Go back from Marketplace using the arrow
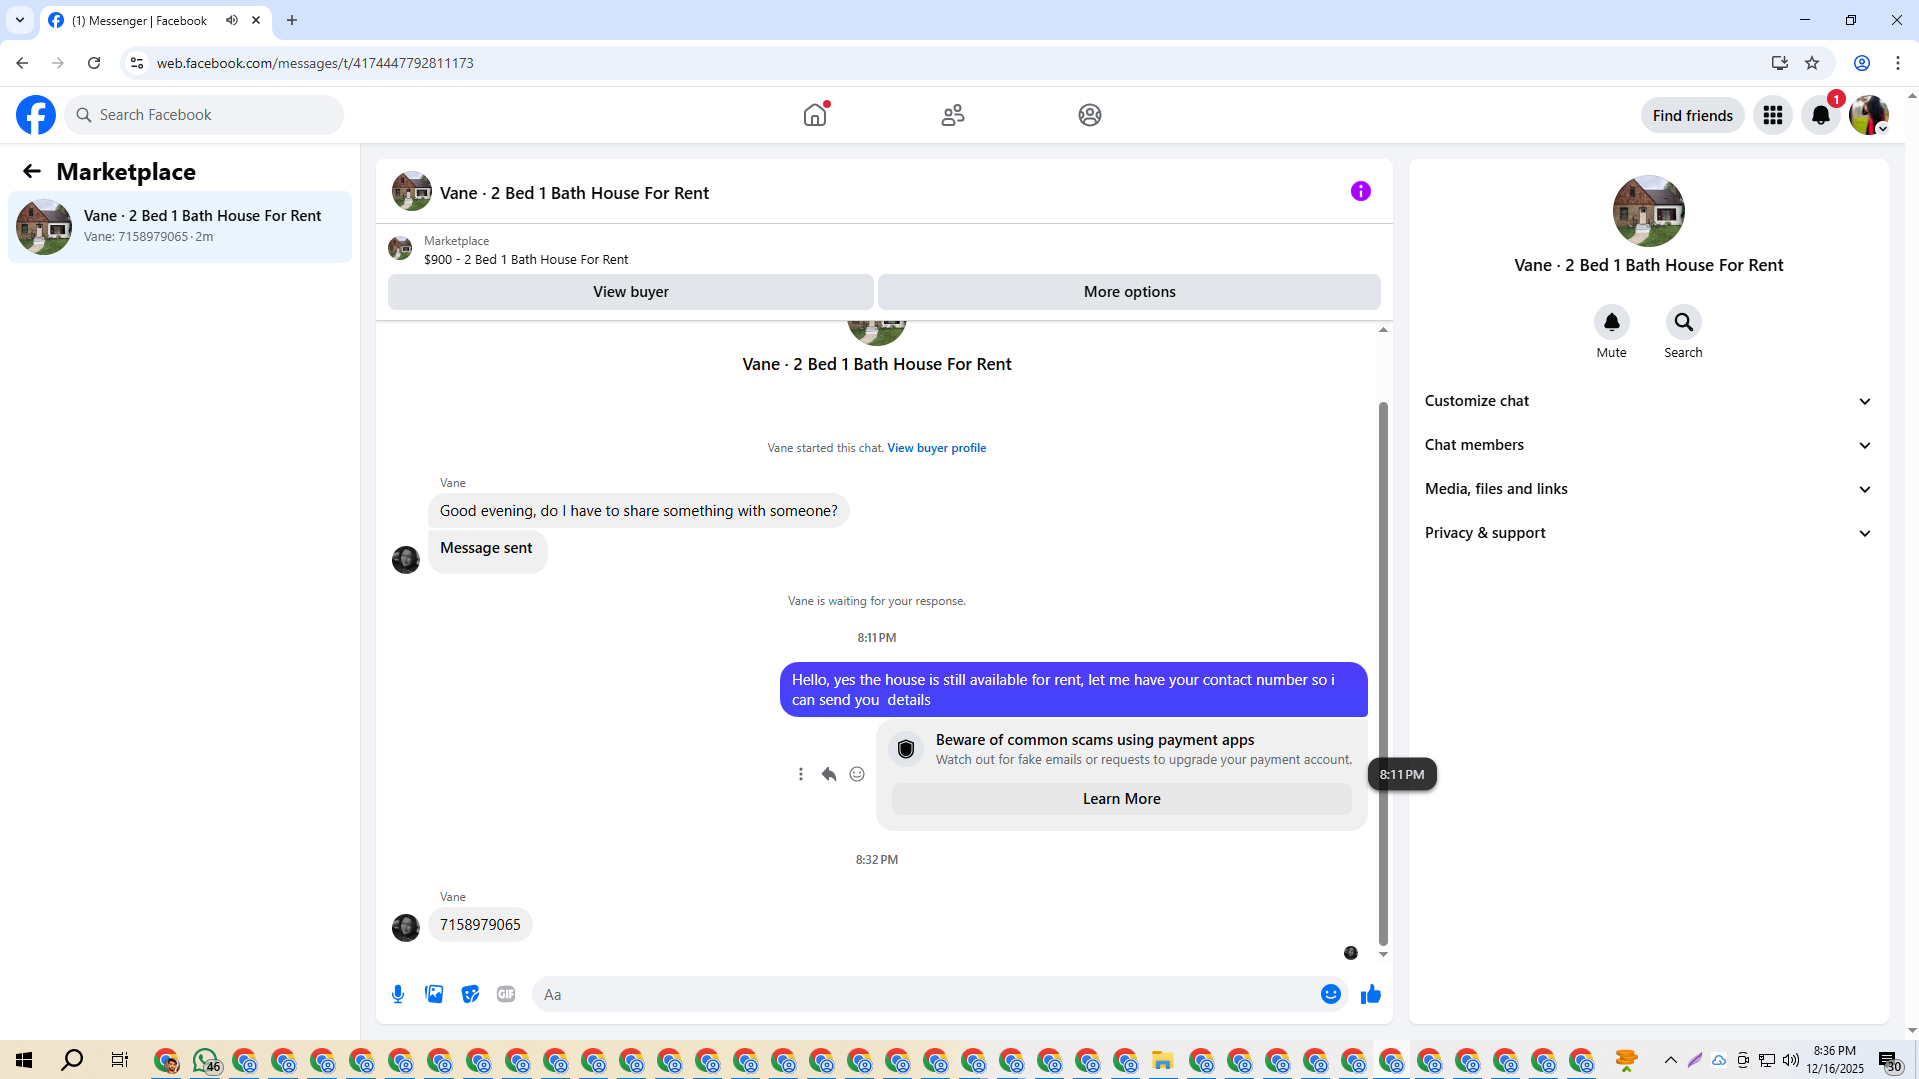 [x=32, y=171]
